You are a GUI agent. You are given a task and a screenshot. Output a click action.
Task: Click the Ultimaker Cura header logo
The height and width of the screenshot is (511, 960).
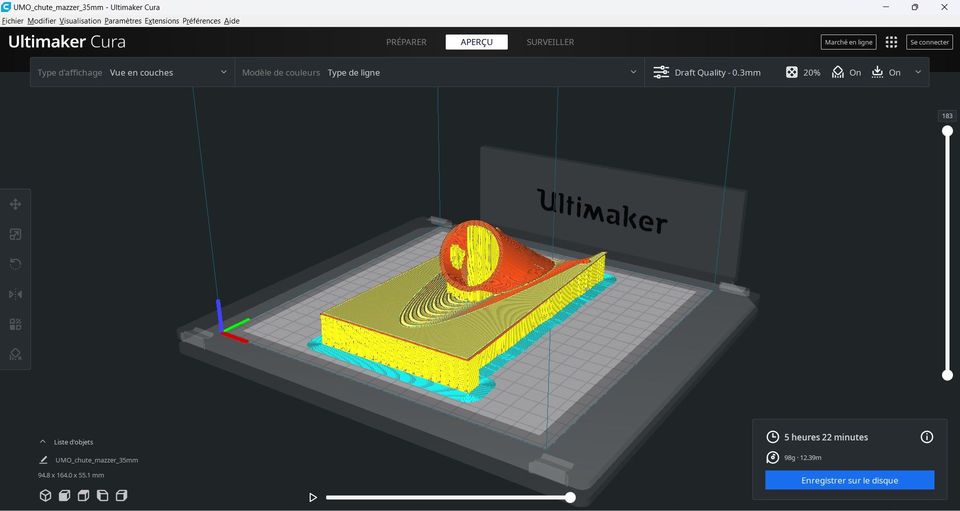(x=67, y=42)
